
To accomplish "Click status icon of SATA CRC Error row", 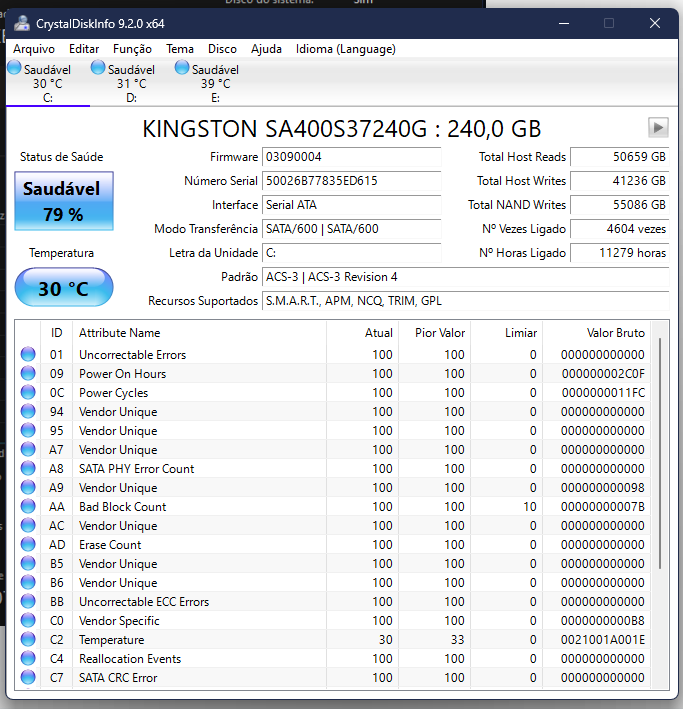I will [x=28, y=677].
